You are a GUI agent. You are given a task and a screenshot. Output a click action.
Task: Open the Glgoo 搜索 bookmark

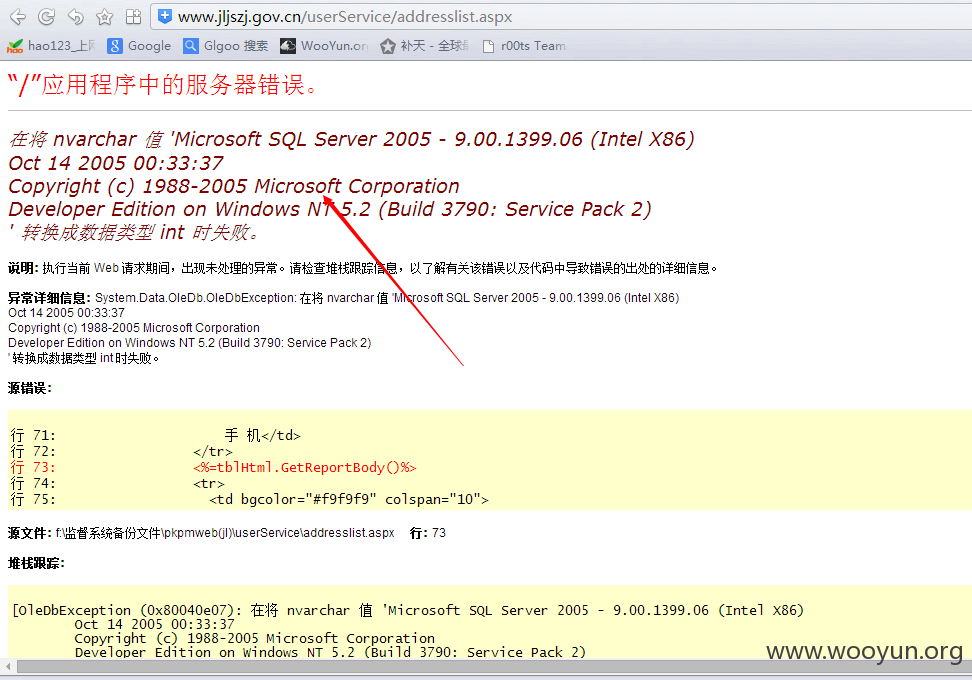coord(226,46)
